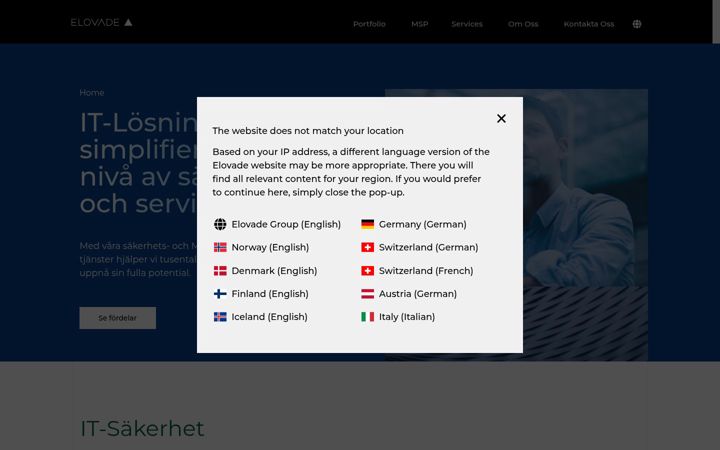This screenshot has height=450, width=720.
Task: Select the Austria (German) link
Action: pos(418,293)
